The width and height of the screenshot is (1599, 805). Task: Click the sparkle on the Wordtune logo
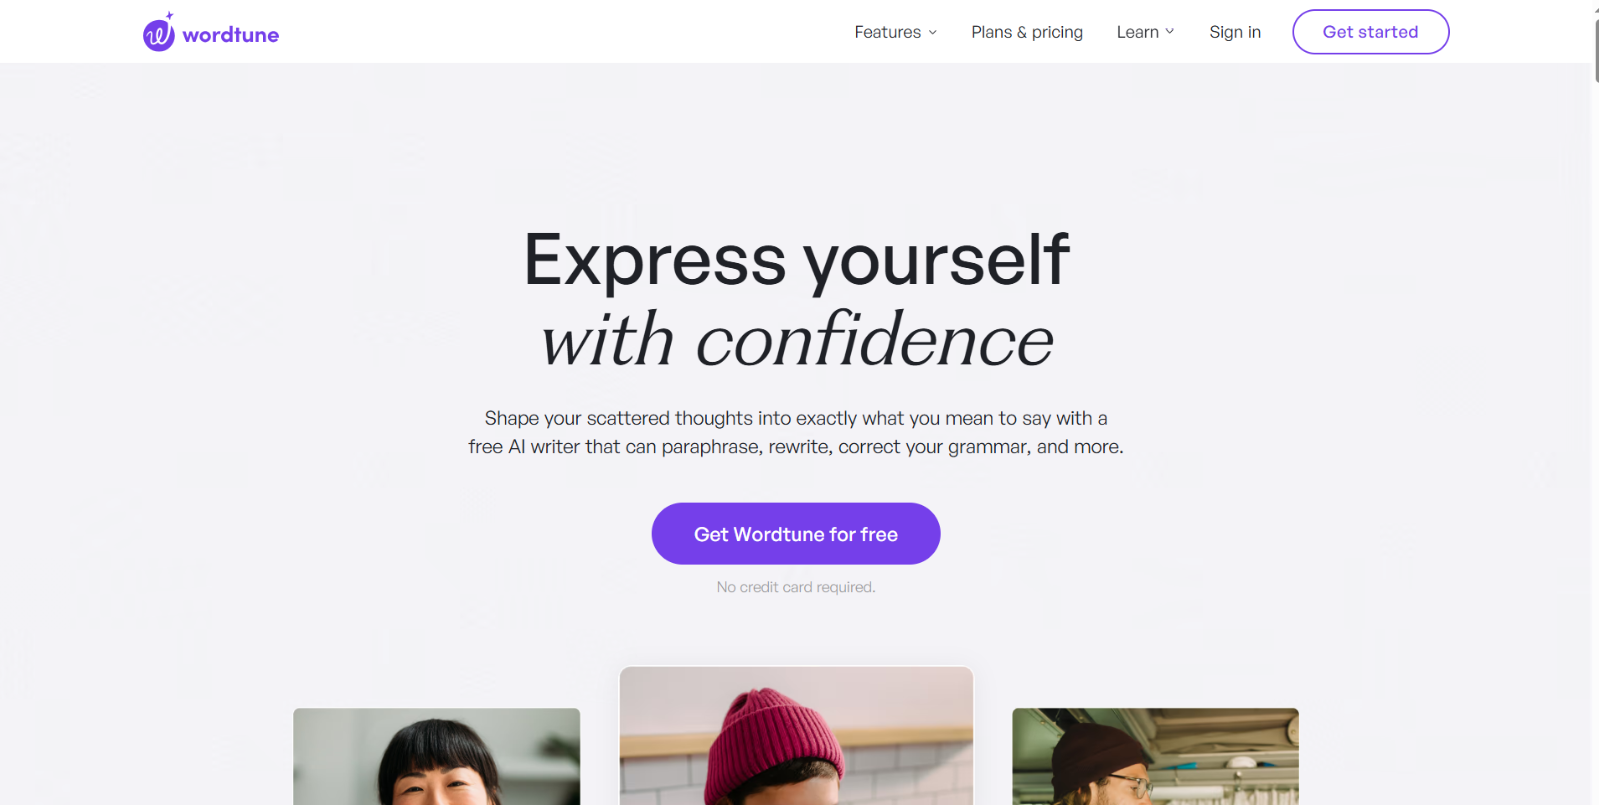170,16
